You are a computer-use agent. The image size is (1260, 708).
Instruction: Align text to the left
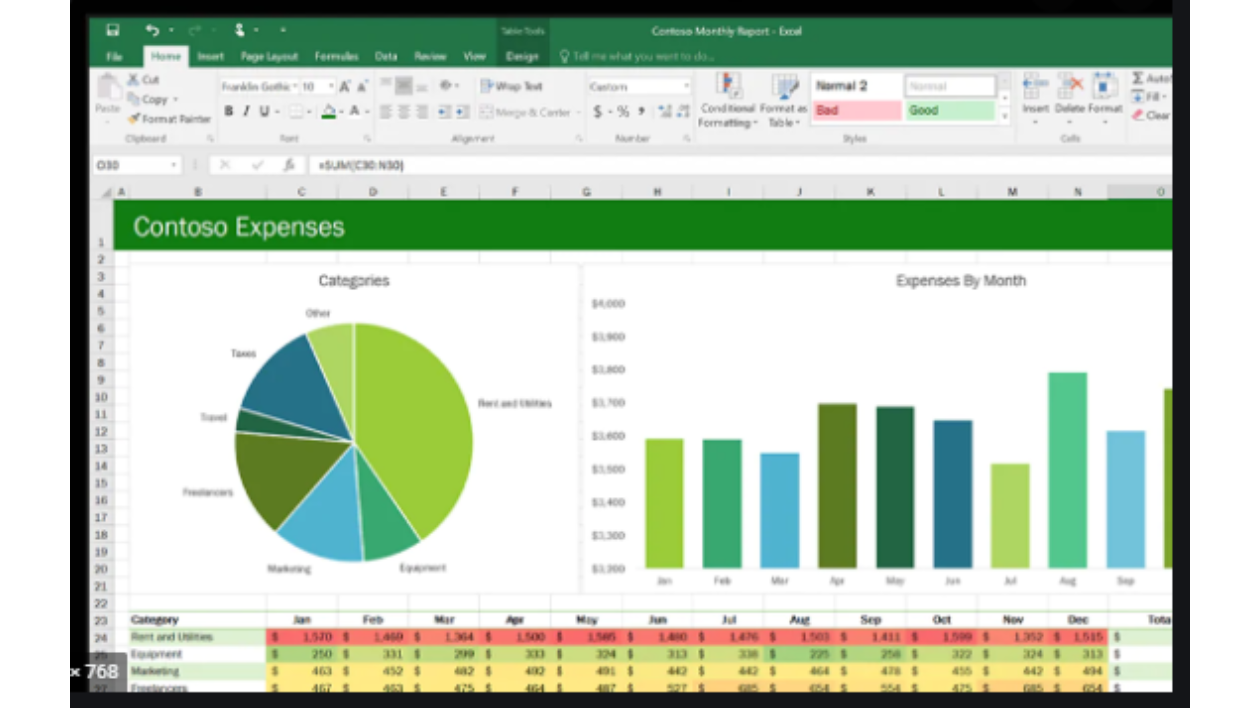point(385,112)
